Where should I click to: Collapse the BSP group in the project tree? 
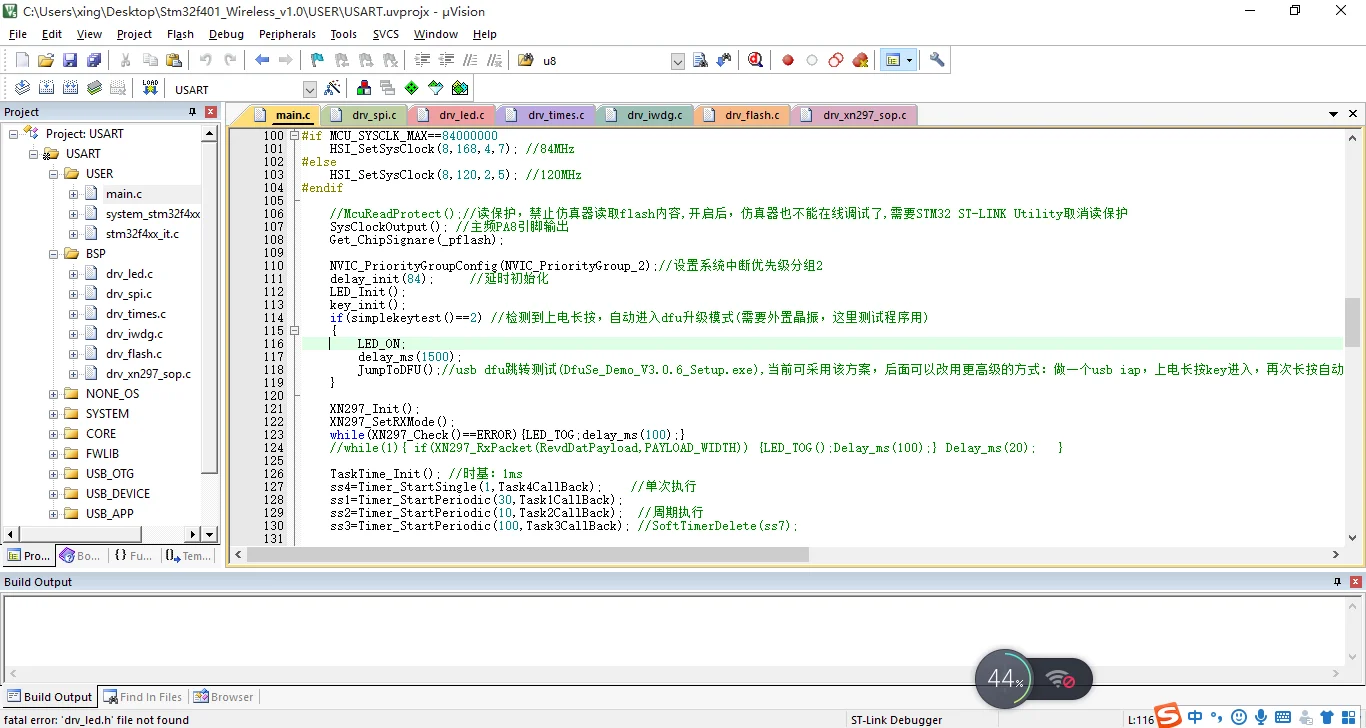tap(53, 253)
